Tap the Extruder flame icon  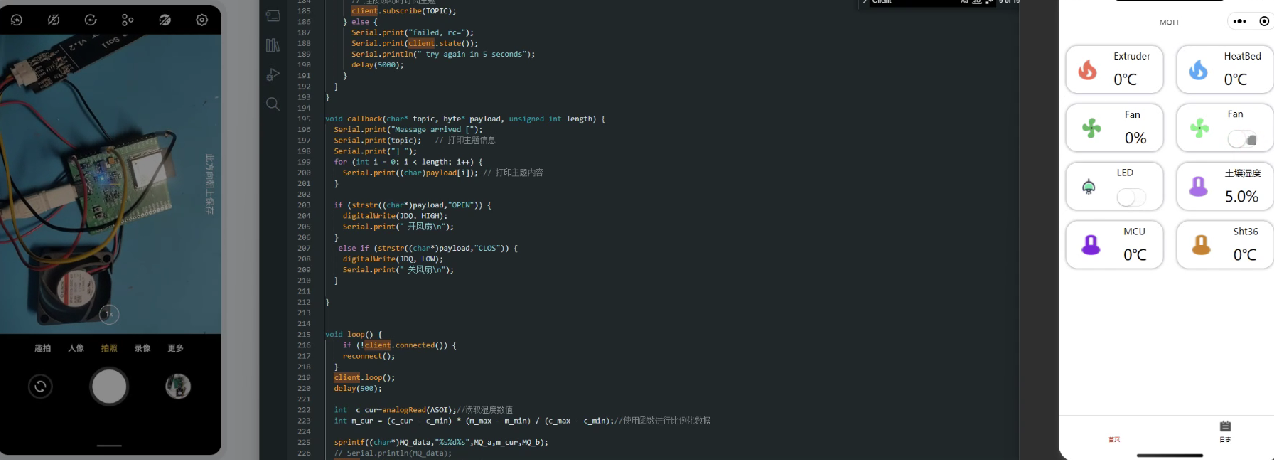[1088, 70]
